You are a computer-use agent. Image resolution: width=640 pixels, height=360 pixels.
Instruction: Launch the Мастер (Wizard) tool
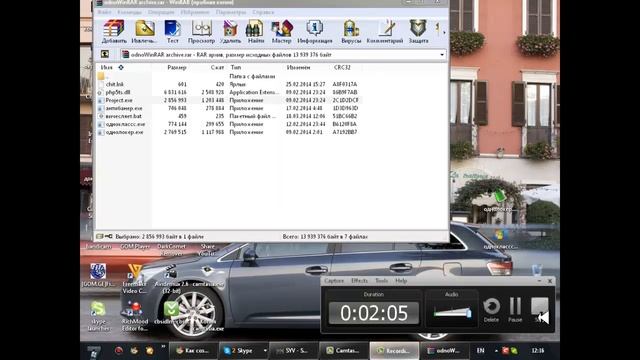pos(282,31)
